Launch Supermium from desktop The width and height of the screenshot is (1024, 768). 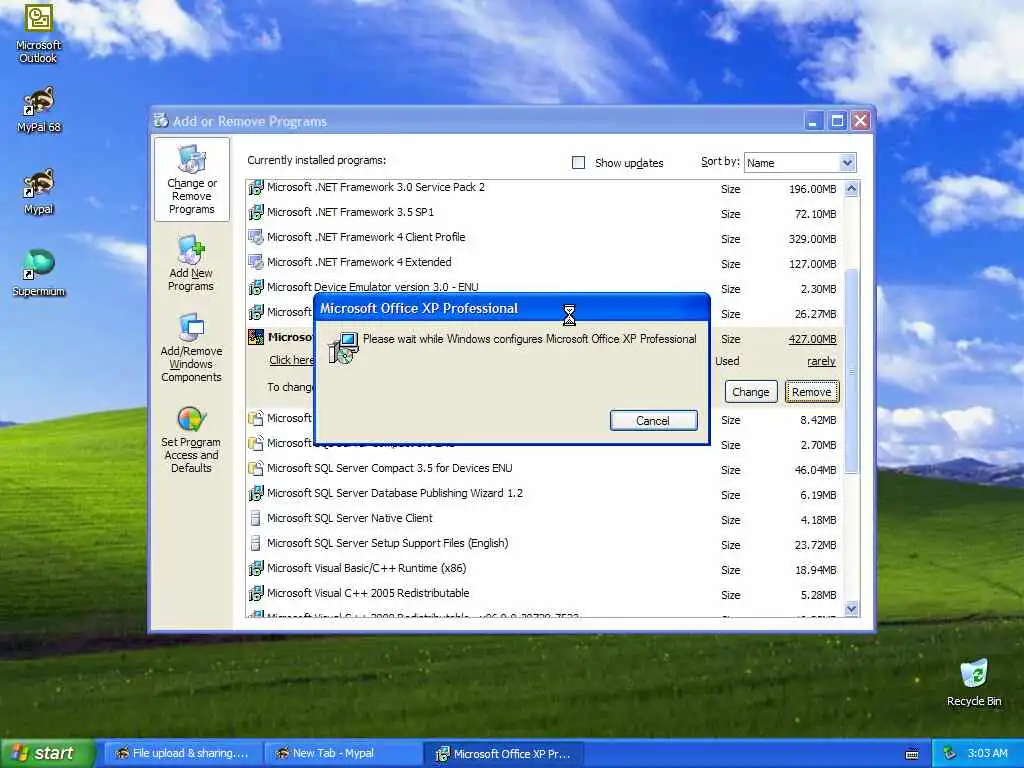pos(39,273)
